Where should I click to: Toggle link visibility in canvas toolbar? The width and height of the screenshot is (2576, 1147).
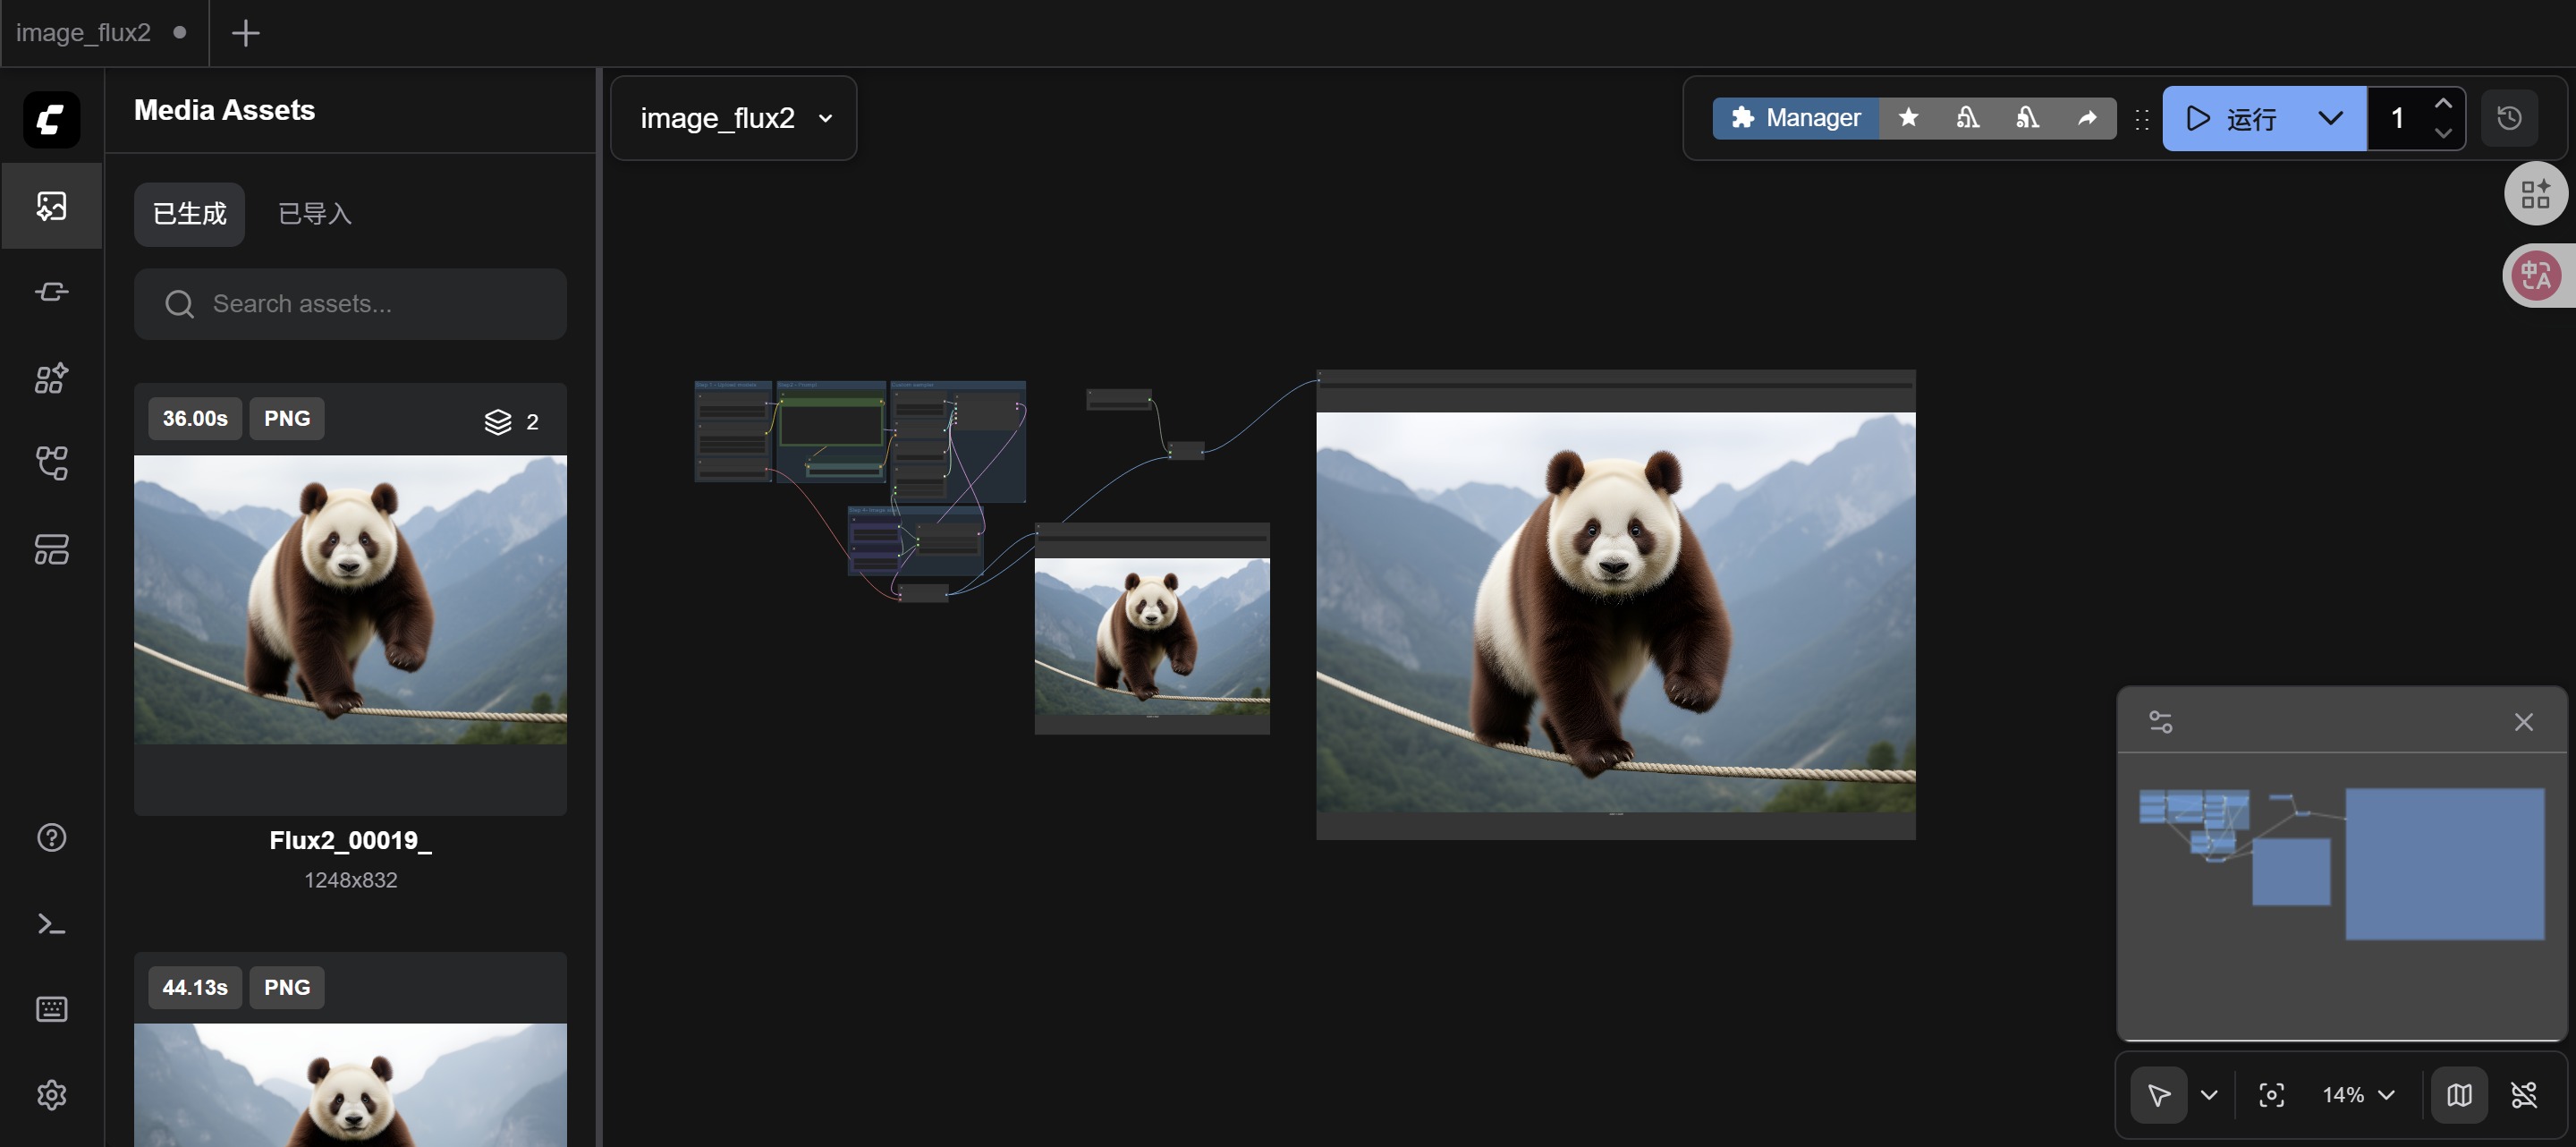coord(2524,1095)
